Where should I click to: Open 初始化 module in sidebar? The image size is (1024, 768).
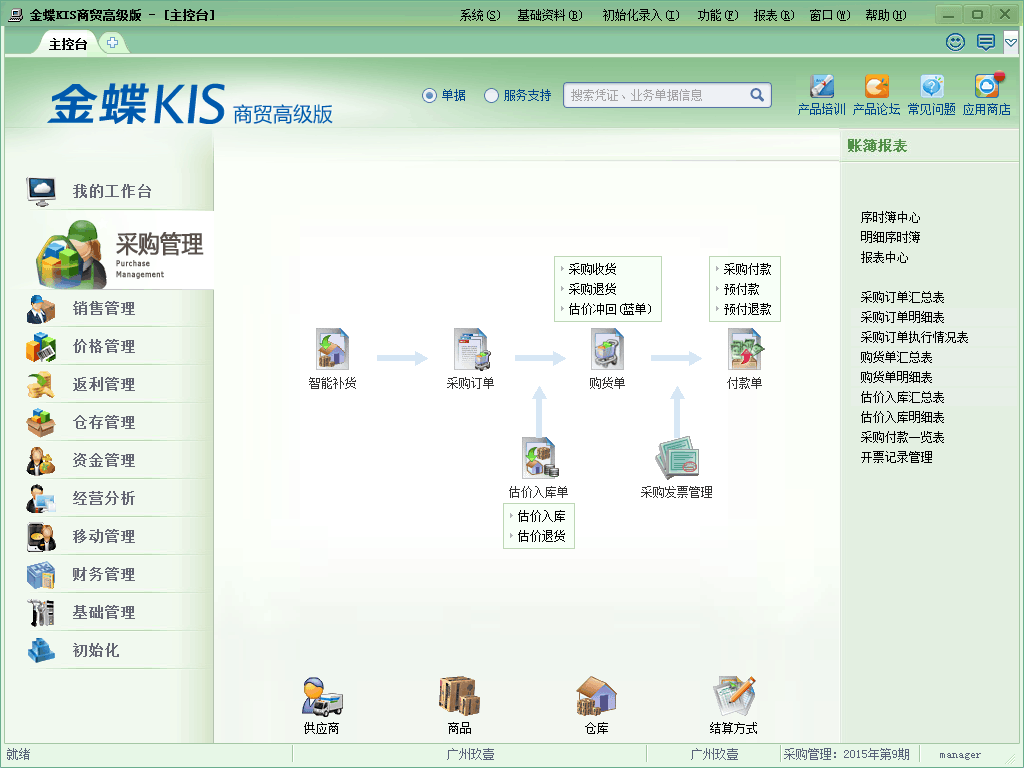click(x=96, y=650)
